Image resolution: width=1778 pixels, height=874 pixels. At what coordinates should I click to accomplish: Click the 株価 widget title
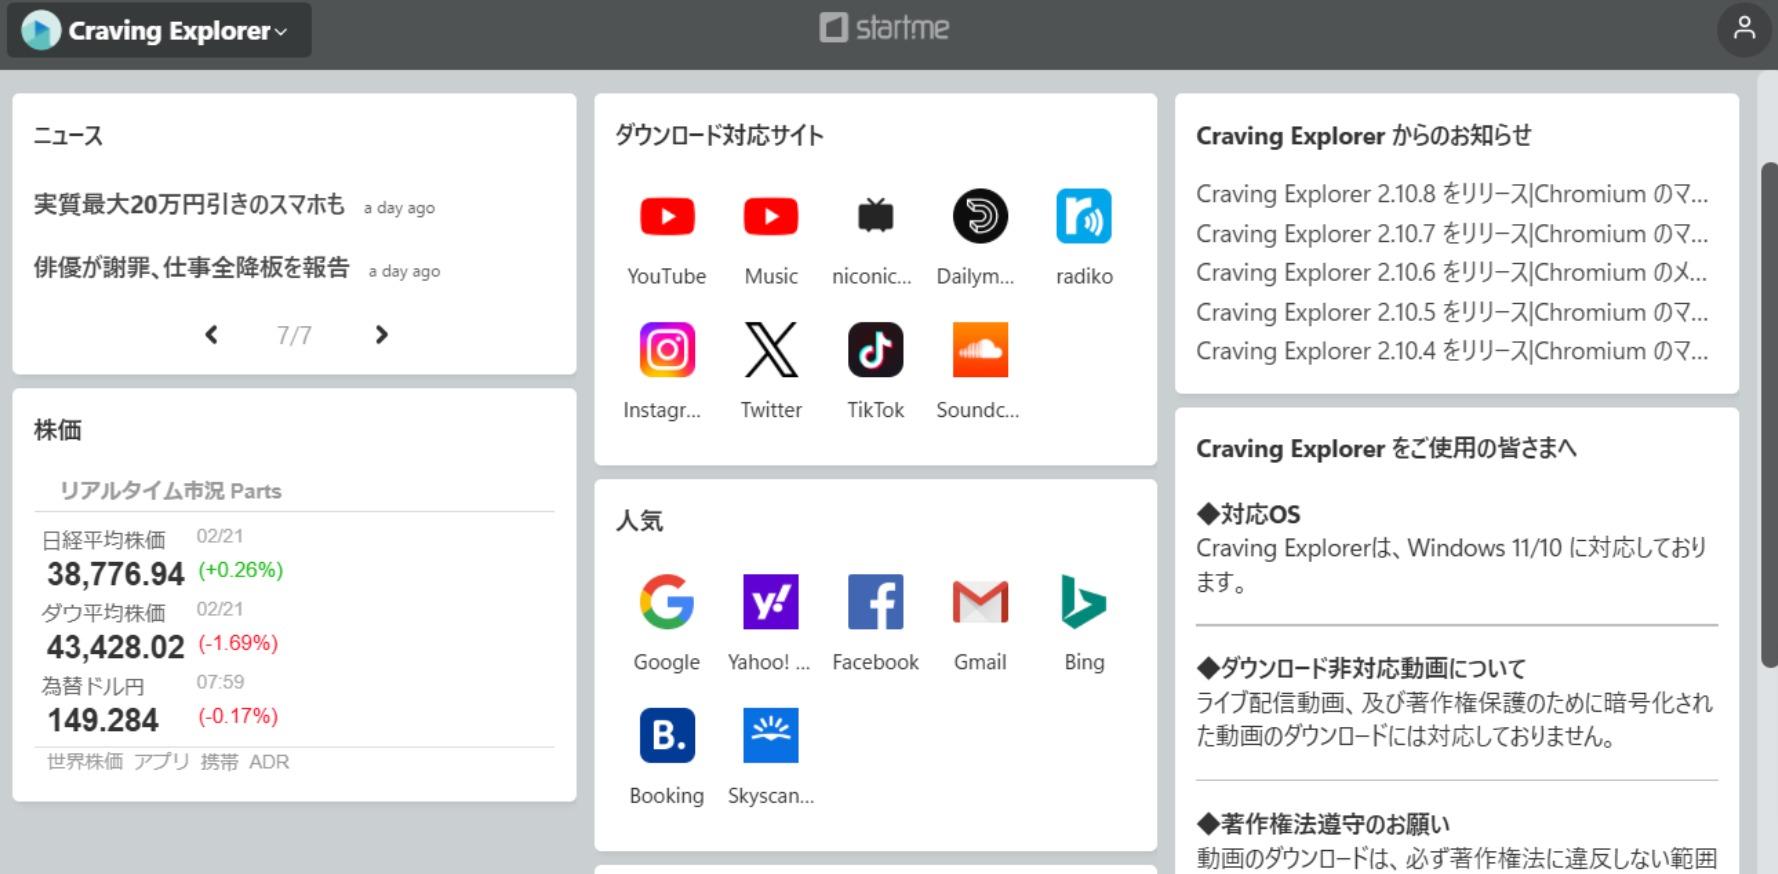[x=58, y=431]
